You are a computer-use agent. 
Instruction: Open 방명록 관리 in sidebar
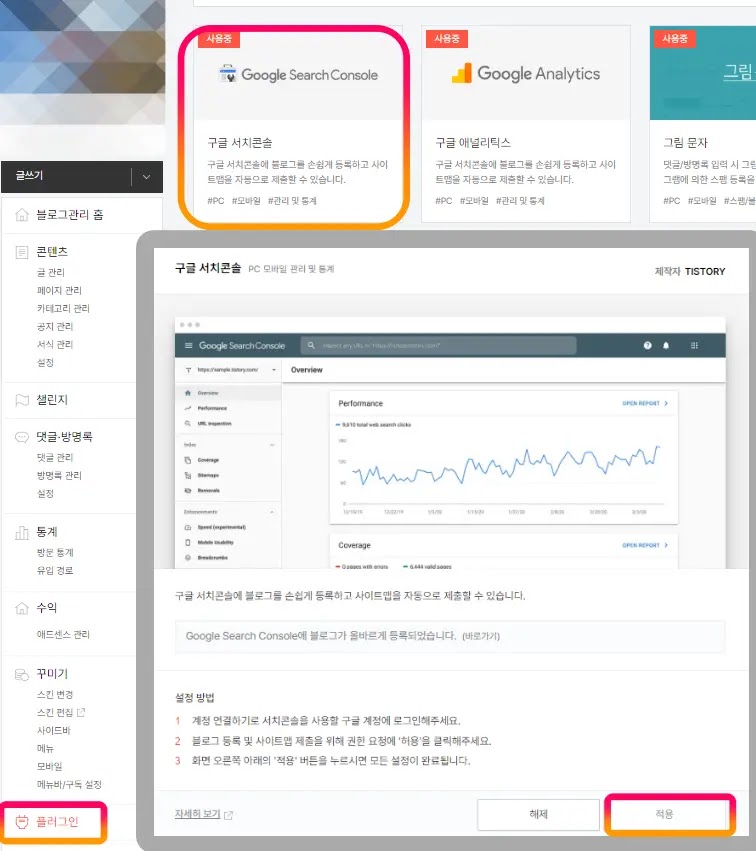tap(59, 475)
